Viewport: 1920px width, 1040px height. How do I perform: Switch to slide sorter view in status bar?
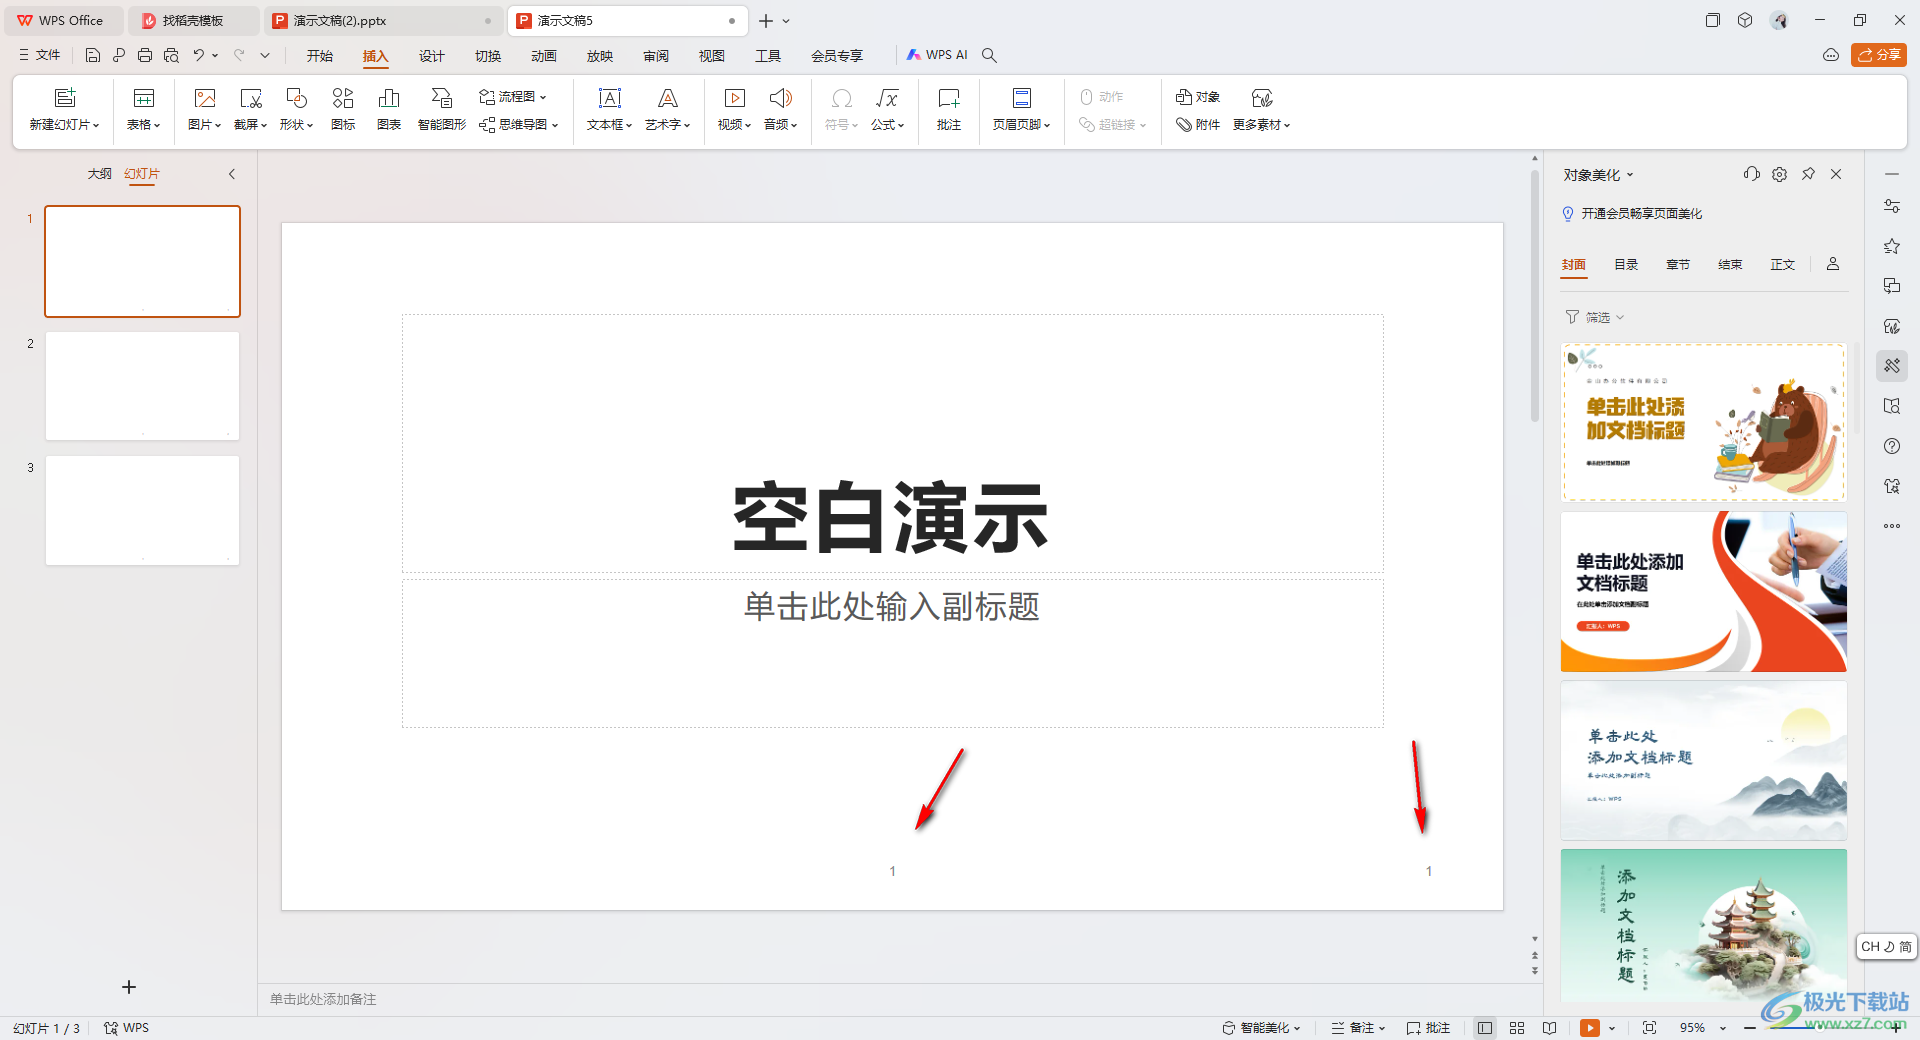1517,1028
